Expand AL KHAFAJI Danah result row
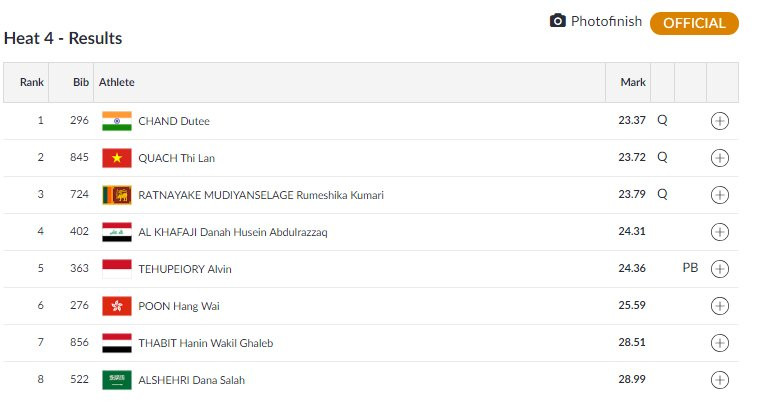The width and height of the screenshot is (757, 405). tap(720, 232)
